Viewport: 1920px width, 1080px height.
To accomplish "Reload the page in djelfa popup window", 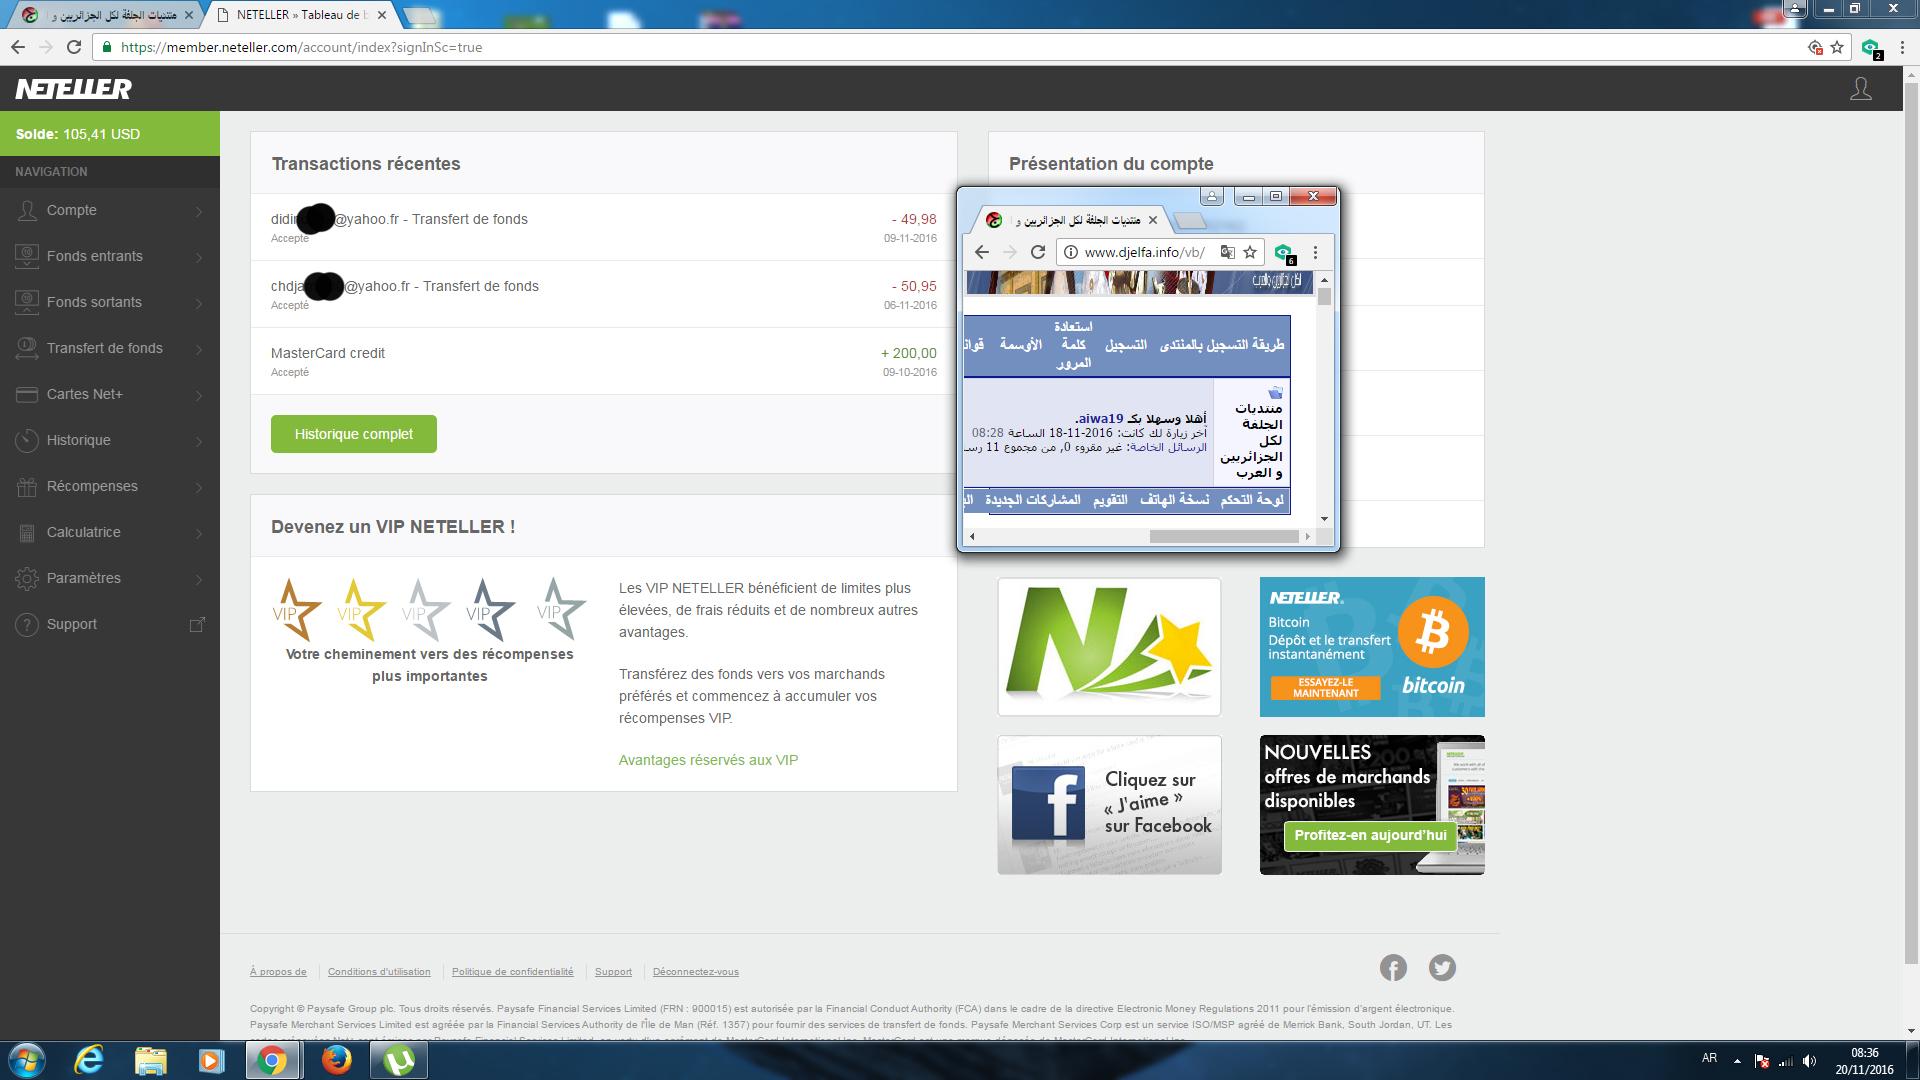I will click(1038, 252).
